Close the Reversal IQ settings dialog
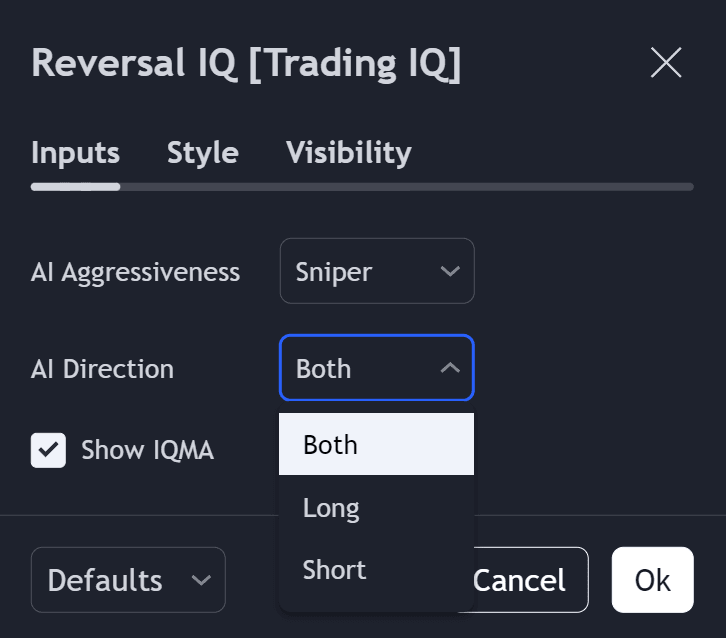This screenshot has height=638, width=726. [665, 63]
